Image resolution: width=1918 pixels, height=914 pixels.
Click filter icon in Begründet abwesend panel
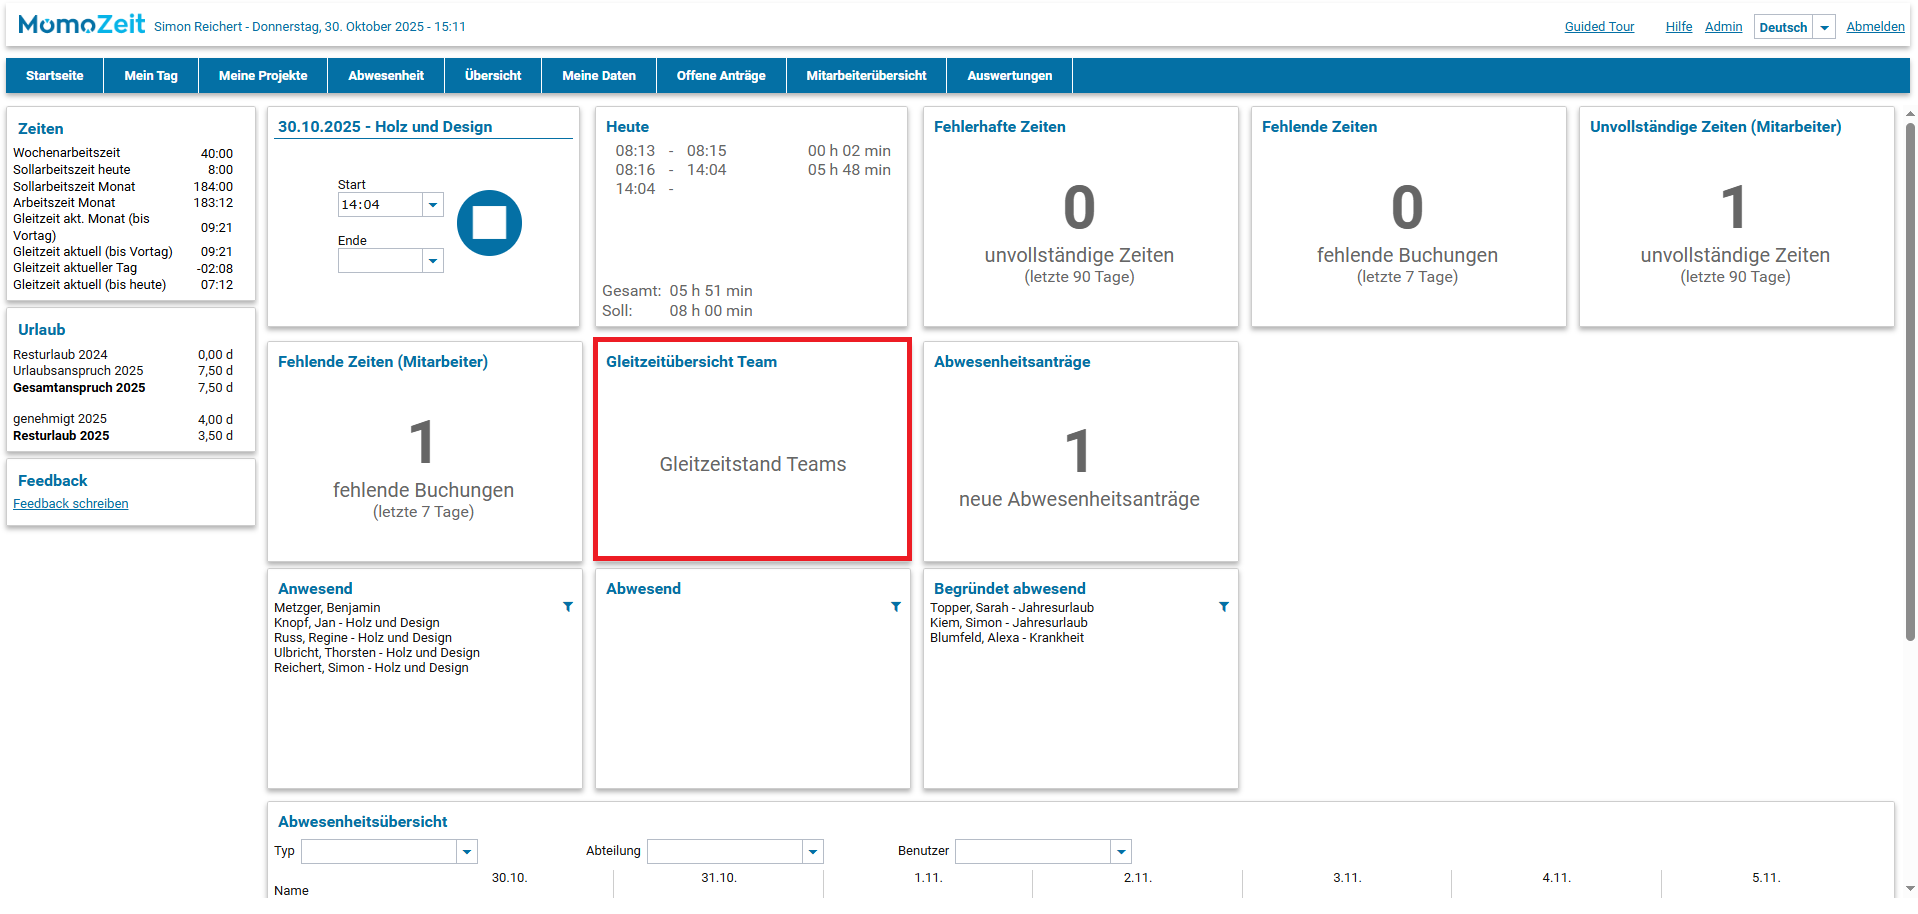[1224, 607]
